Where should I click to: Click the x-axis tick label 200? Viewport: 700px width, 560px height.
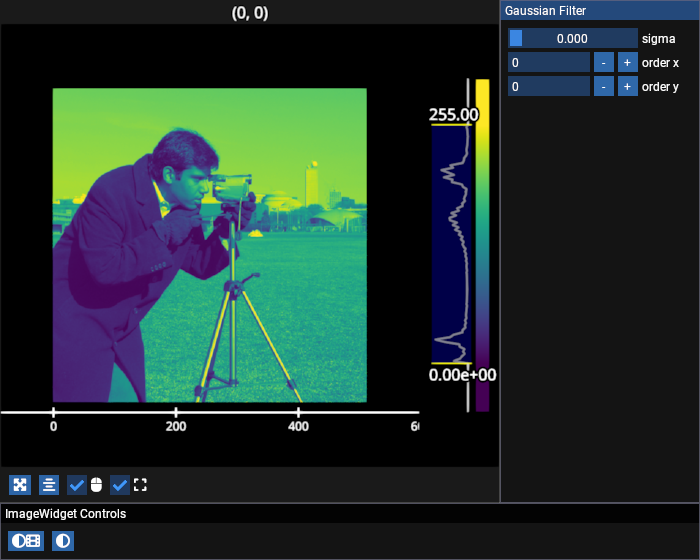point(176,426)
